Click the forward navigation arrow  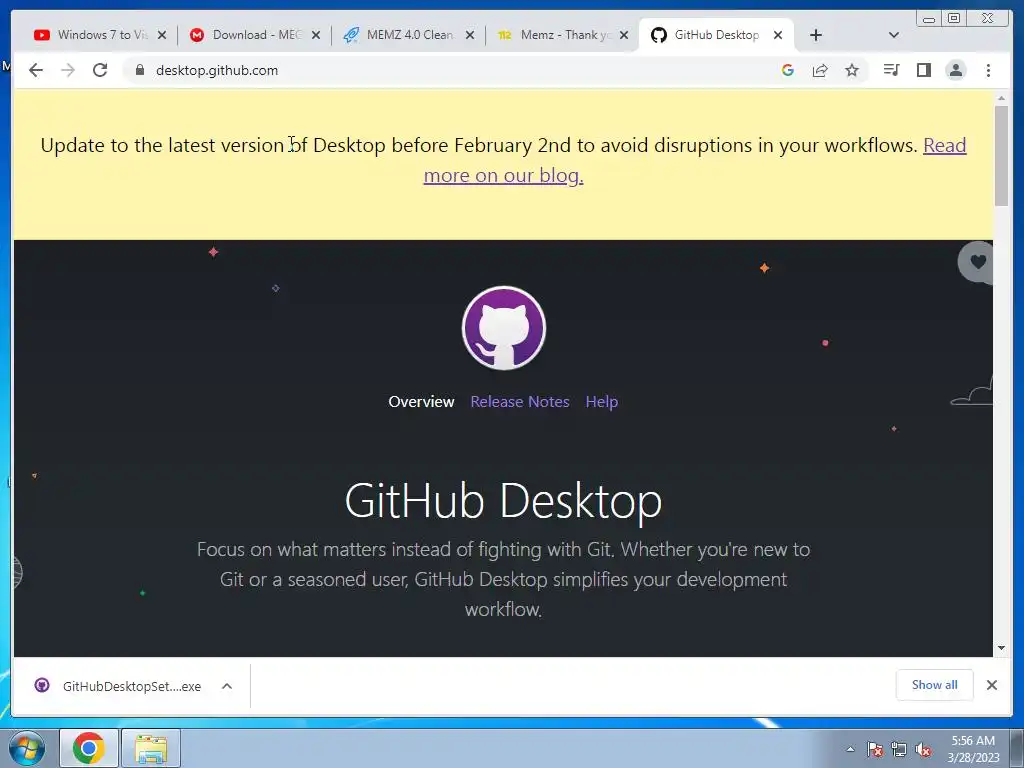(x=68, y=70)
